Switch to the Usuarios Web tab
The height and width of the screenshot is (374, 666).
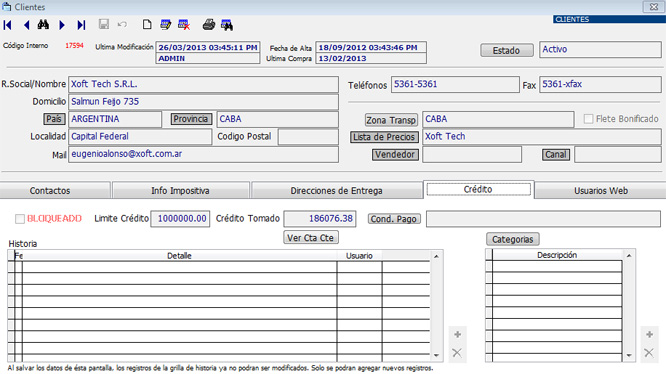coord(601,191)
